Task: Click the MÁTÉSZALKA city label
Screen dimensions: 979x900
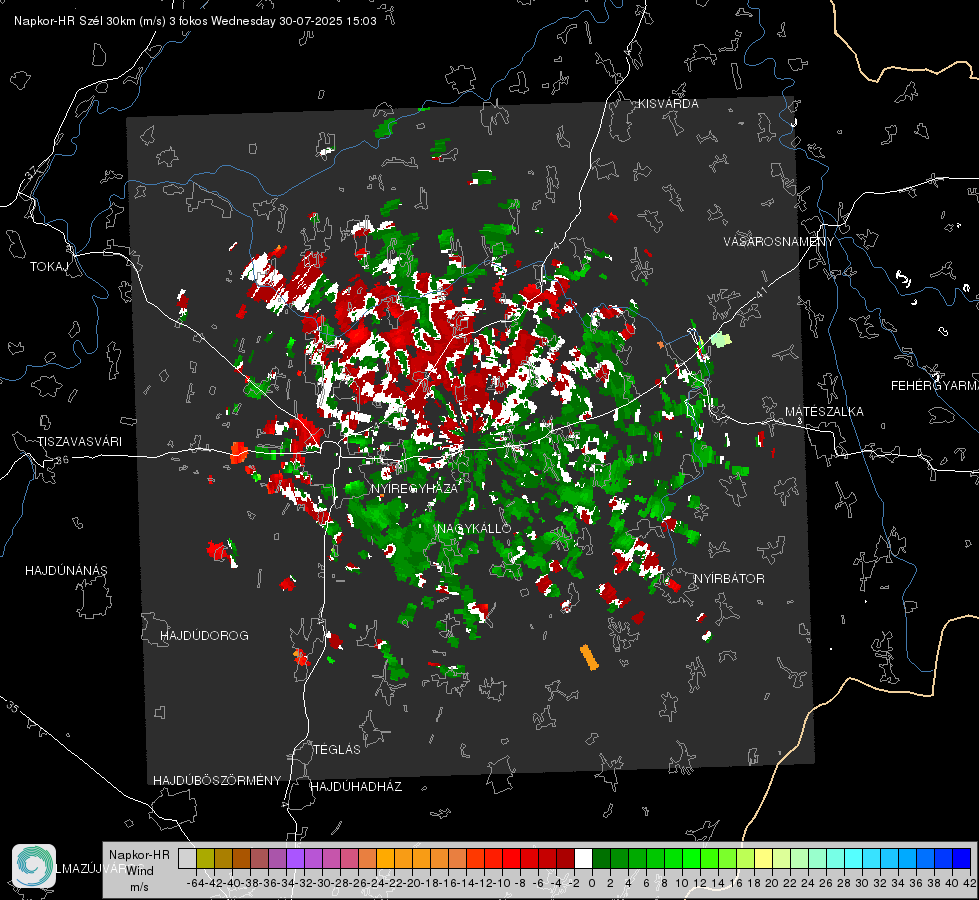Action: (x=824, y=412)
